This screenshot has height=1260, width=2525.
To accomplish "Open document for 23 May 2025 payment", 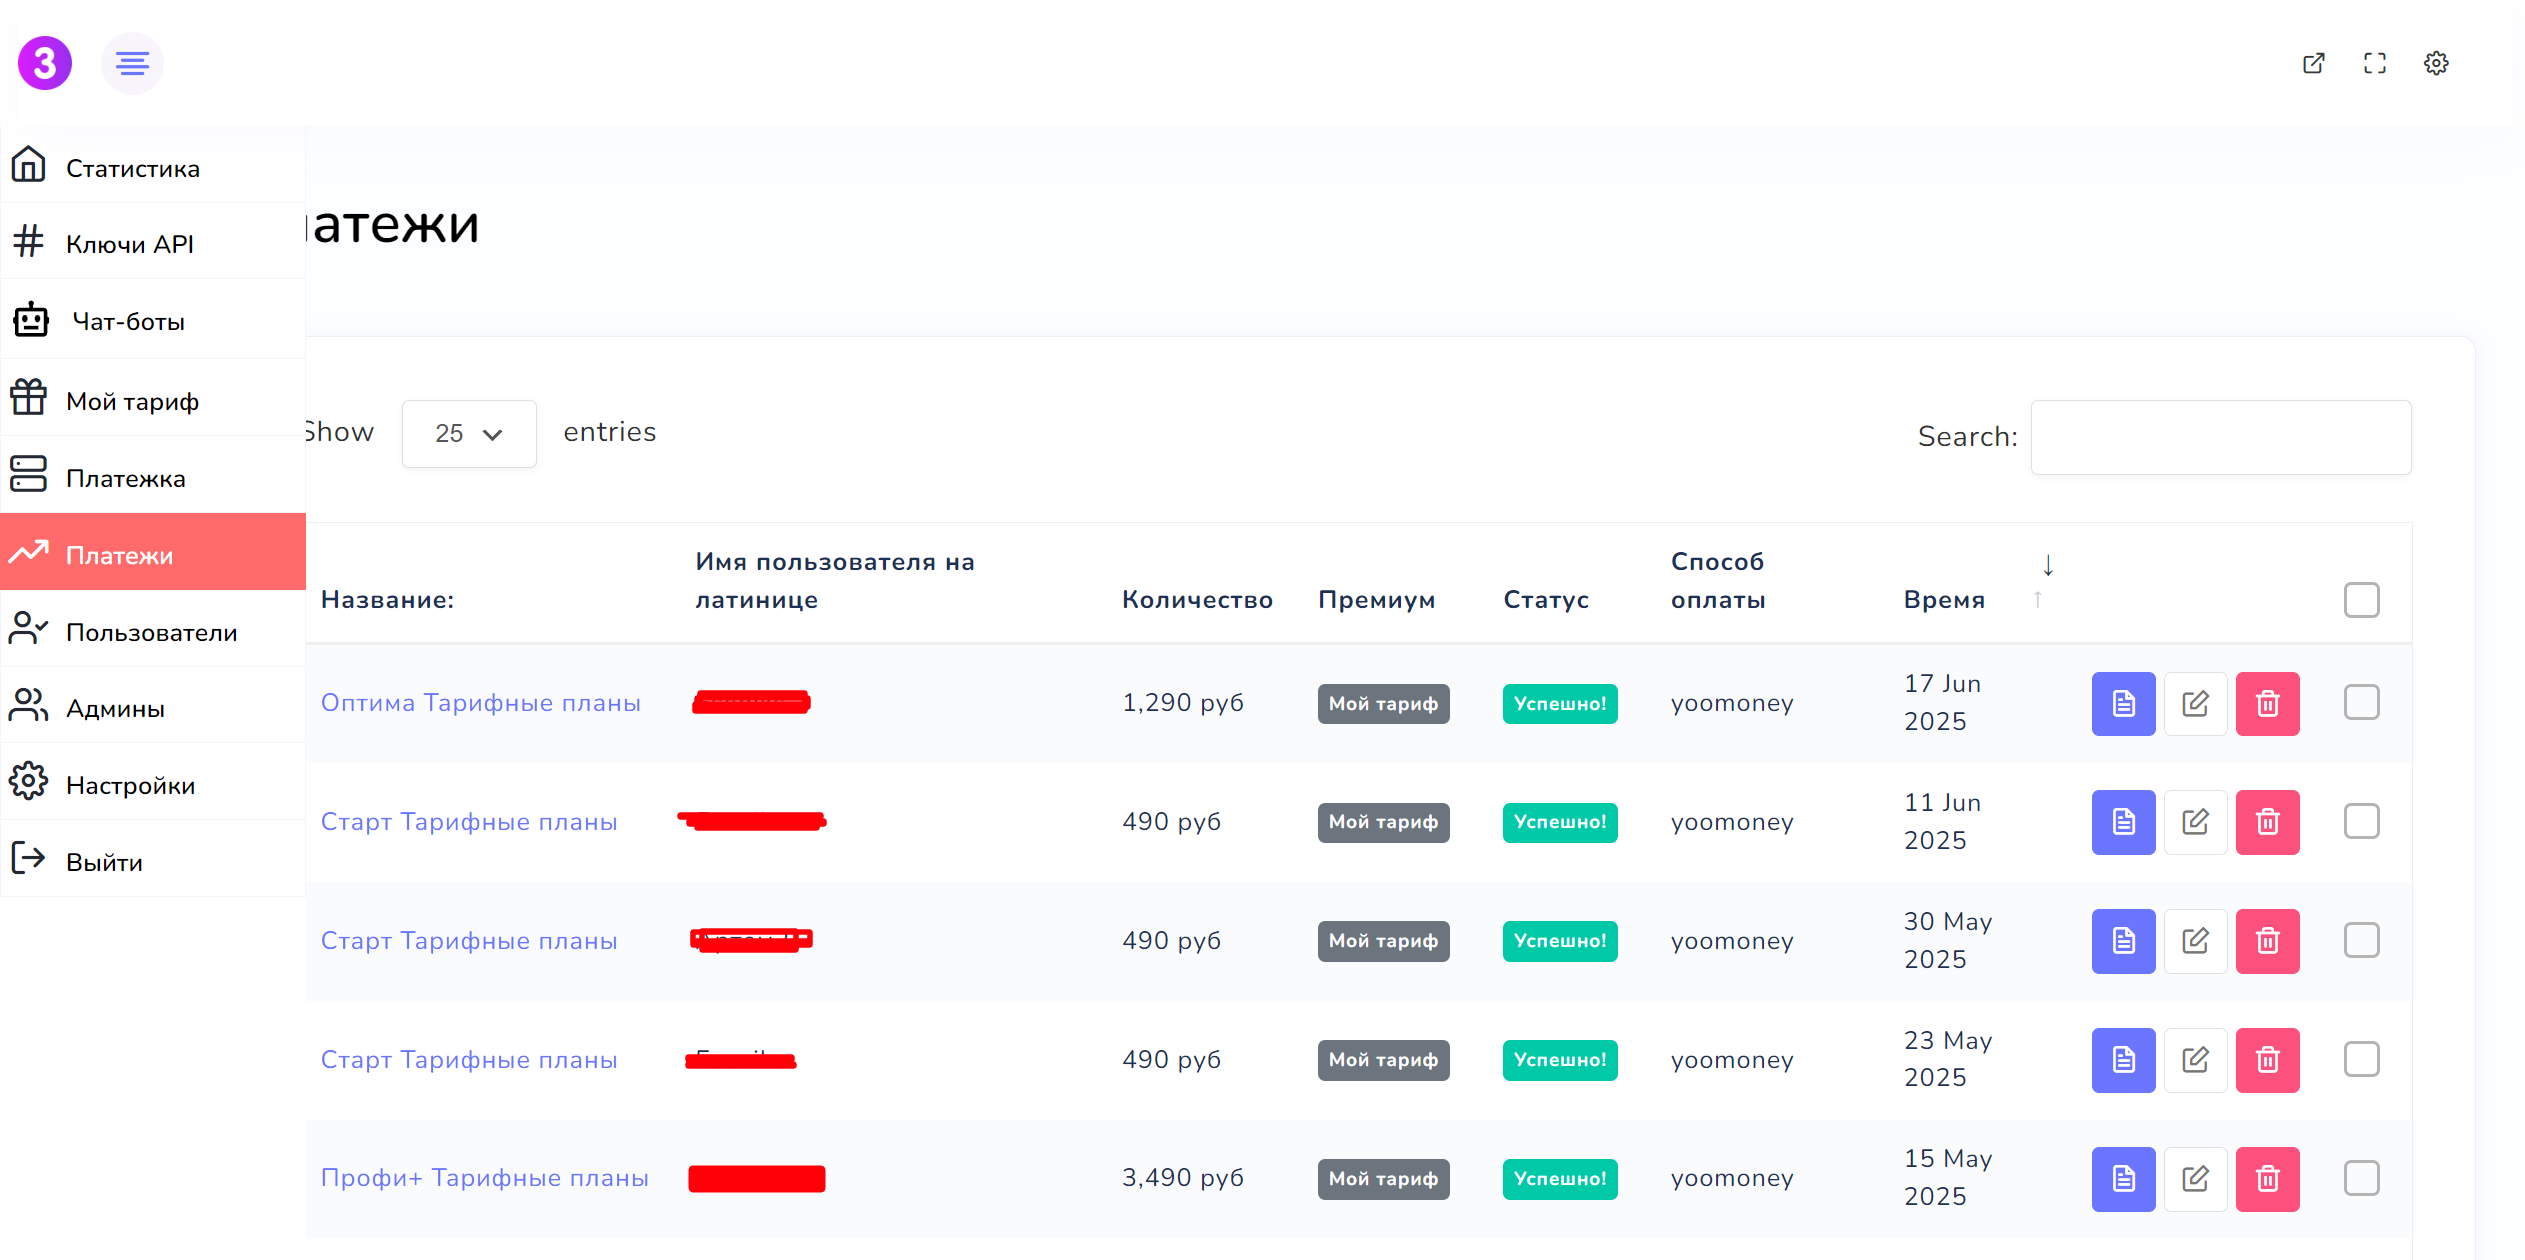I will click(x=2123, y=1060).
